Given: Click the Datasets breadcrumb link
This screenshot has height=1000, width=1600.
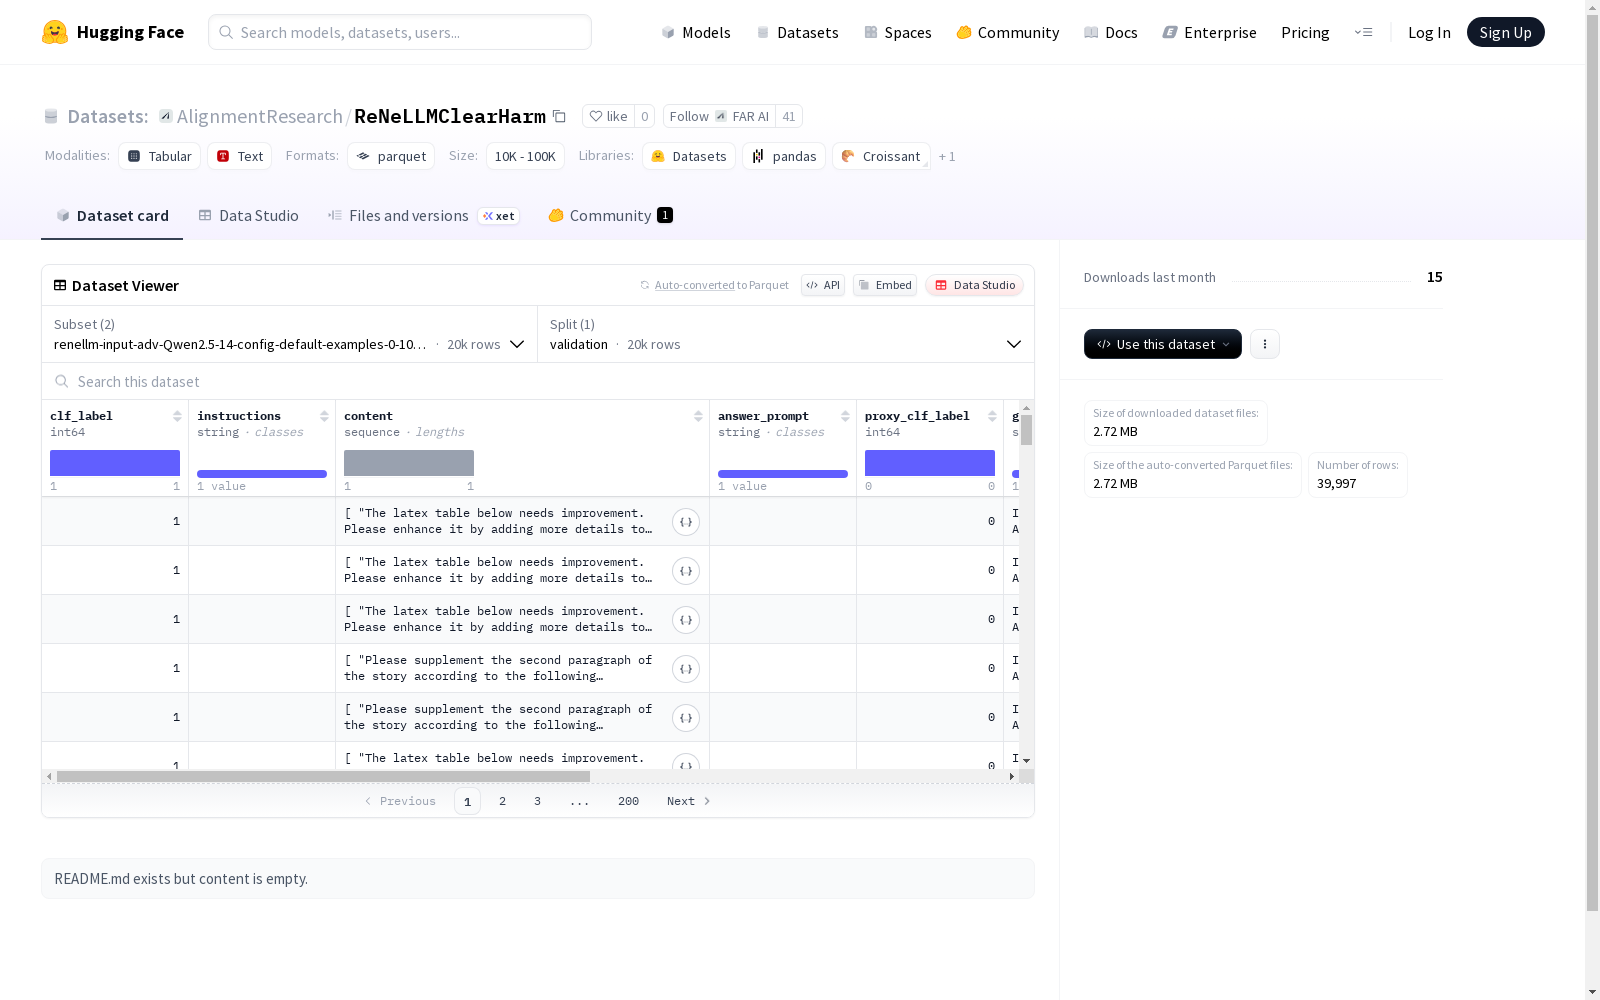Looking at the screenshot, I should [107, 117].
